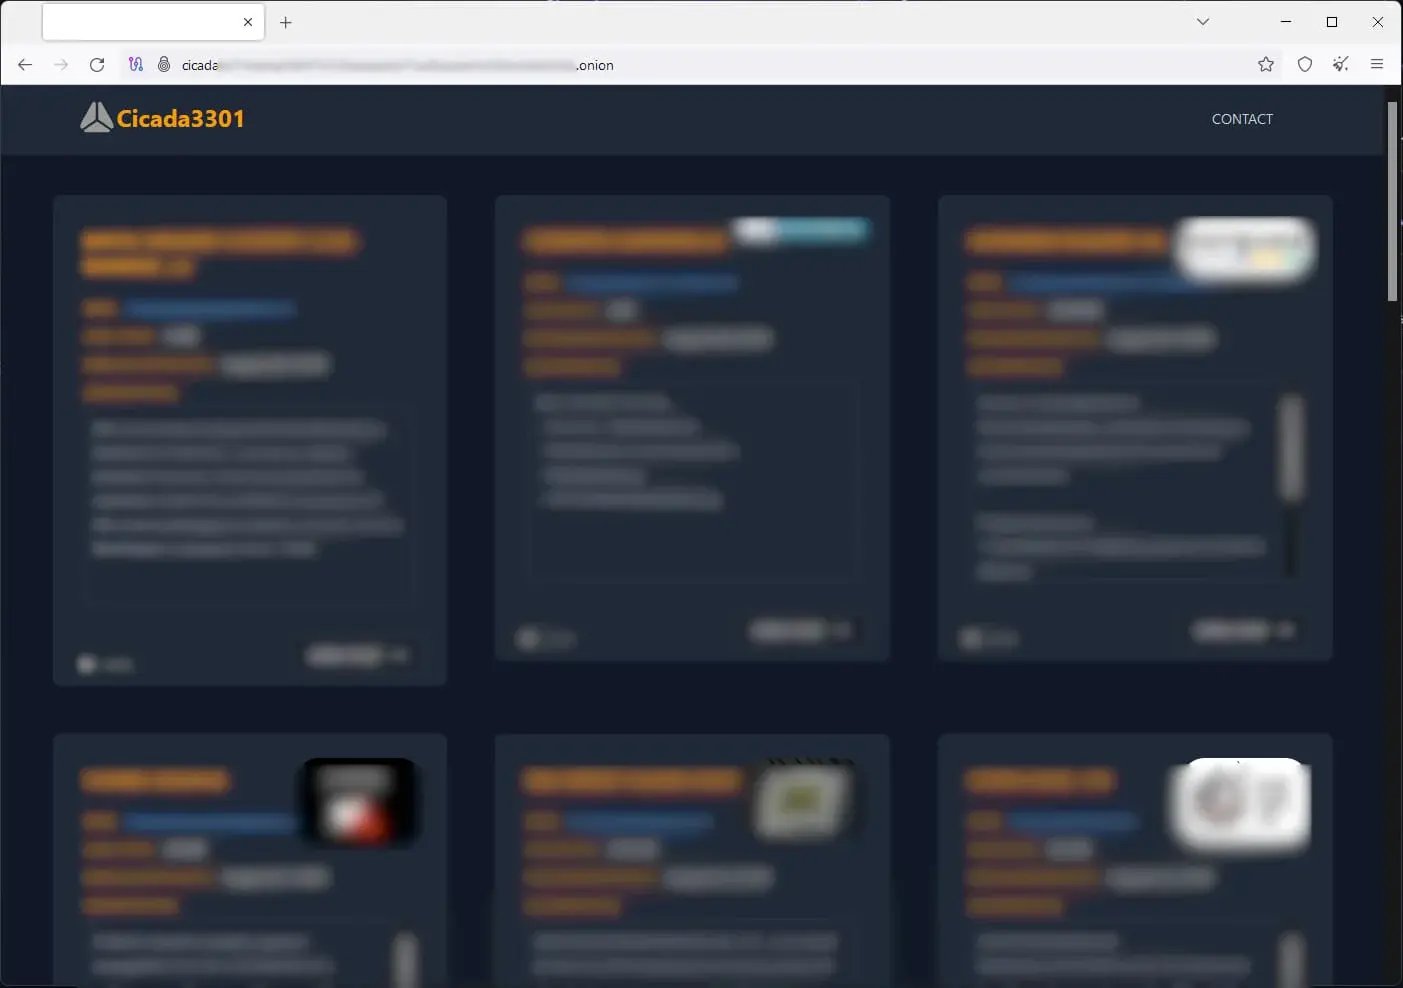This screenshot has height=988, width=1403.
Task: Focus the onion address bar
Action: click(x=700, y=65)
